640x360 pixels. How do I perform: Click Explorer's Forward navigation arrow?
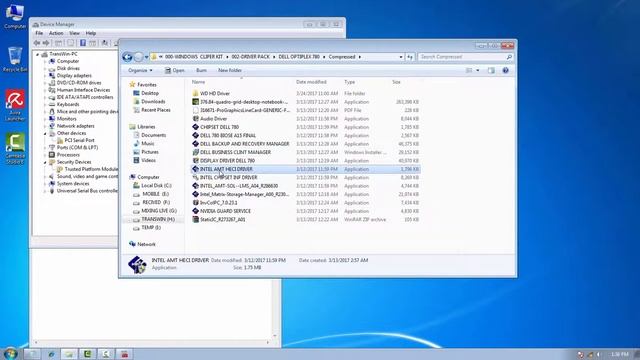coord(139,57)
